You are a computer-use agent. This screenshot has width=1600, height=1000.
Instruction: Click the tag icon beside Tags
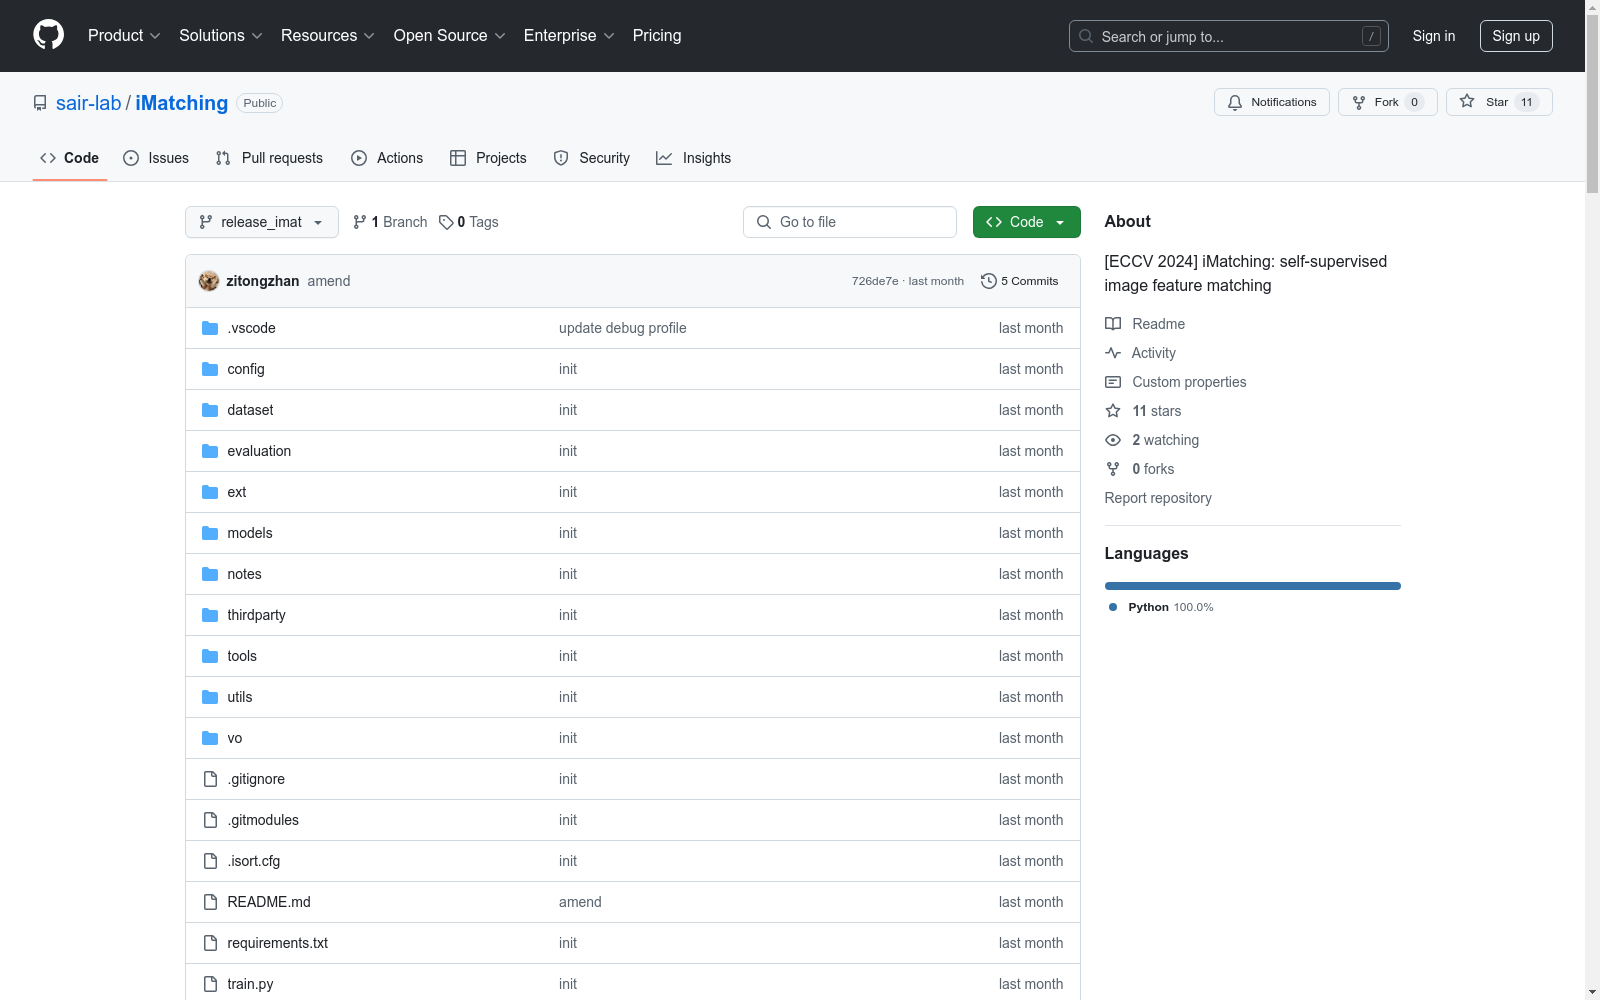446,222
